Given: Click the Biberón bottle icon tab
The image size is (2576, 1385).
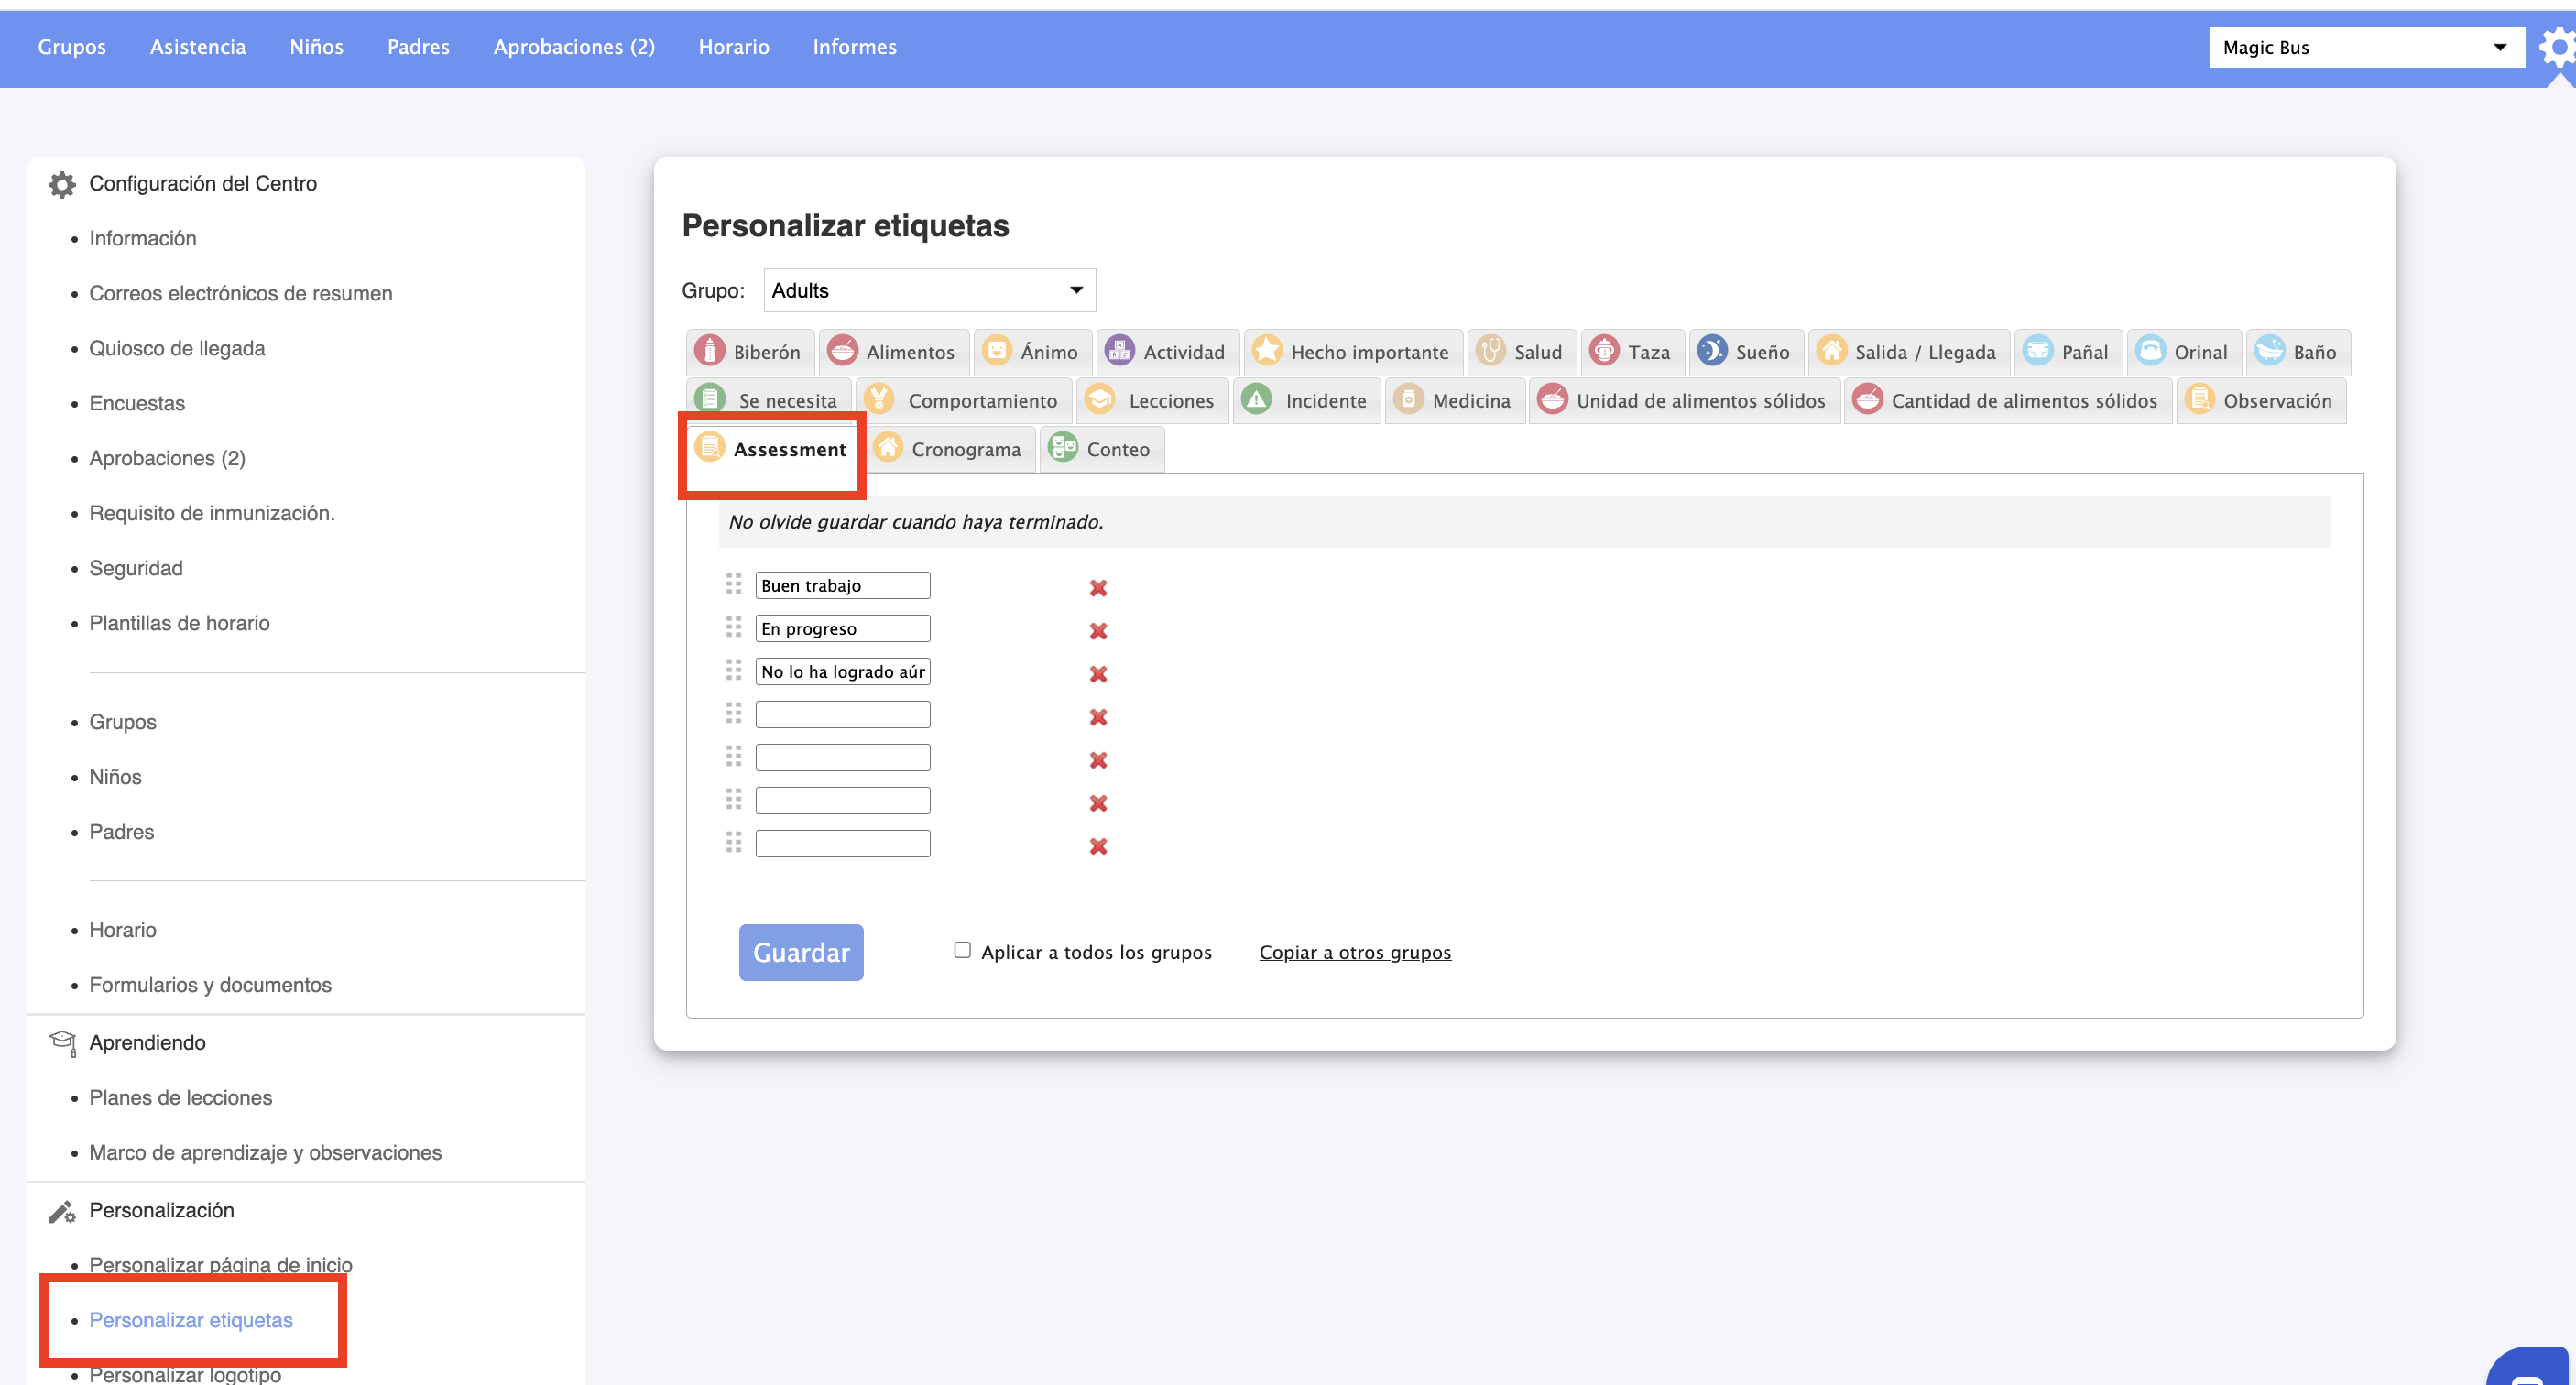Looking at the screenshot, I should pyautogui.click(x=709, y=351).
